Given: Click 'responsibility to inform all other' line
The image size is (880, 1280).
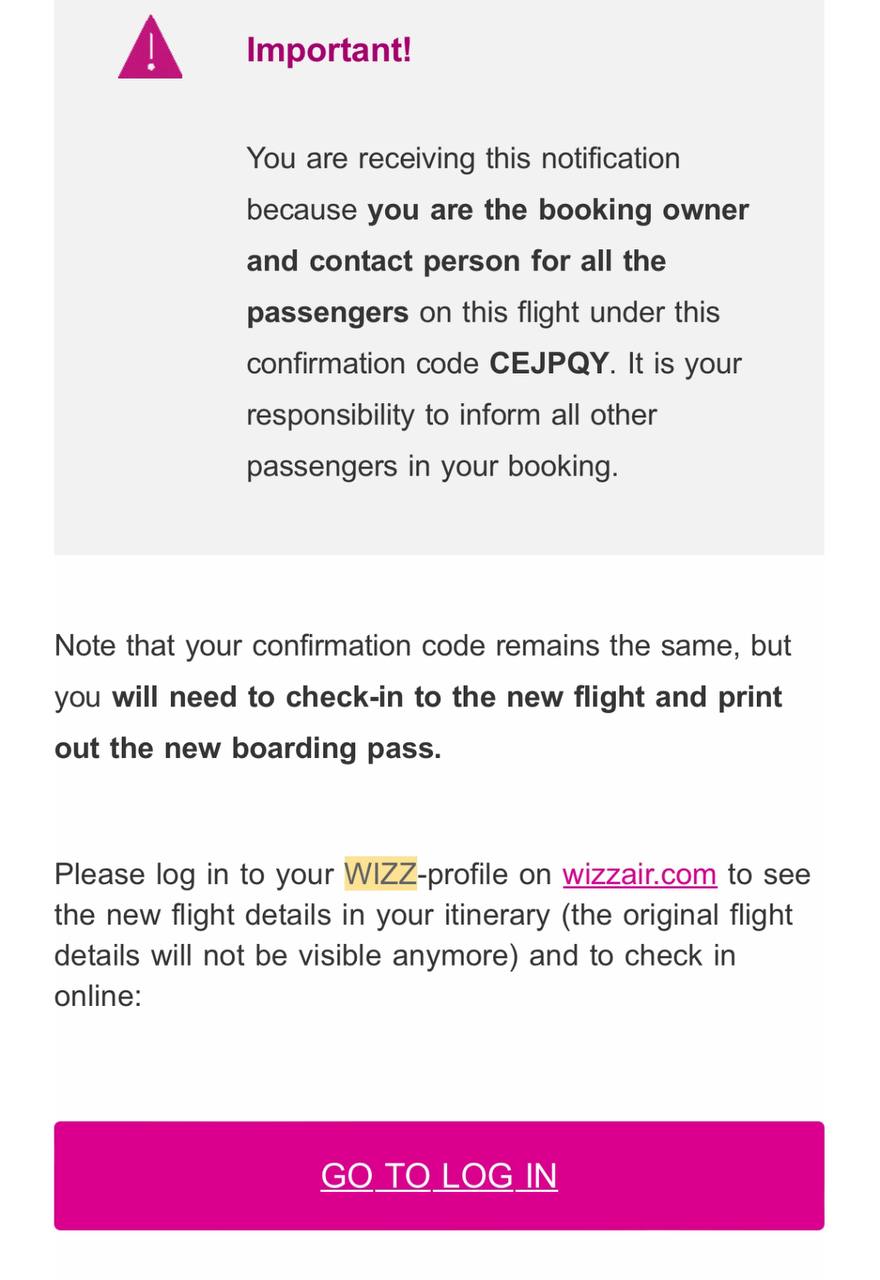Looking at the screenshot, I should click(451, 415).
